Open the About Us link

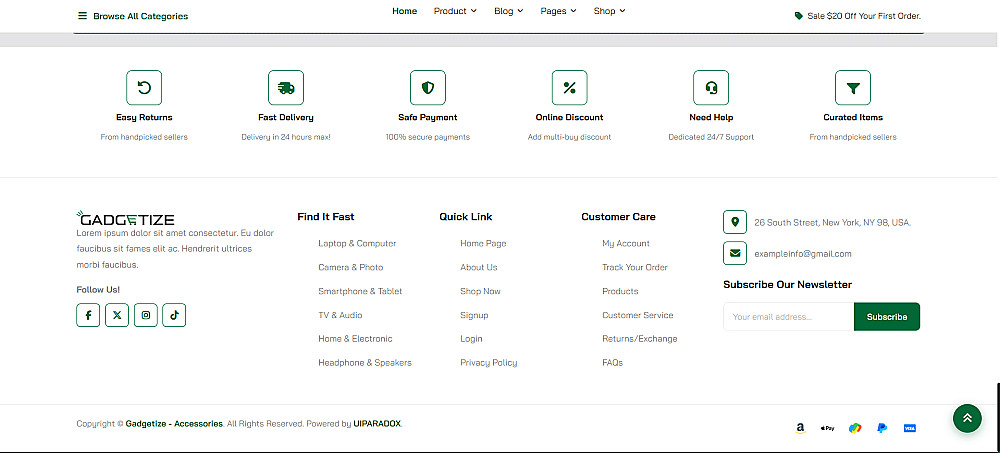pos(478,267)
